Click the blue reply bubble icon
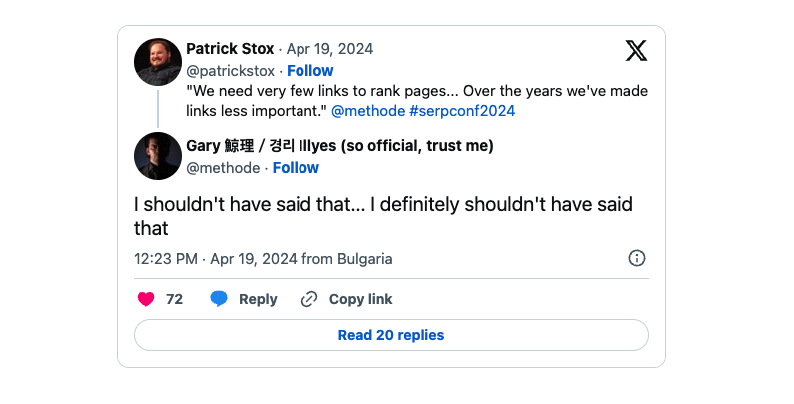794x404 pixels. click(x=219, y=299)
